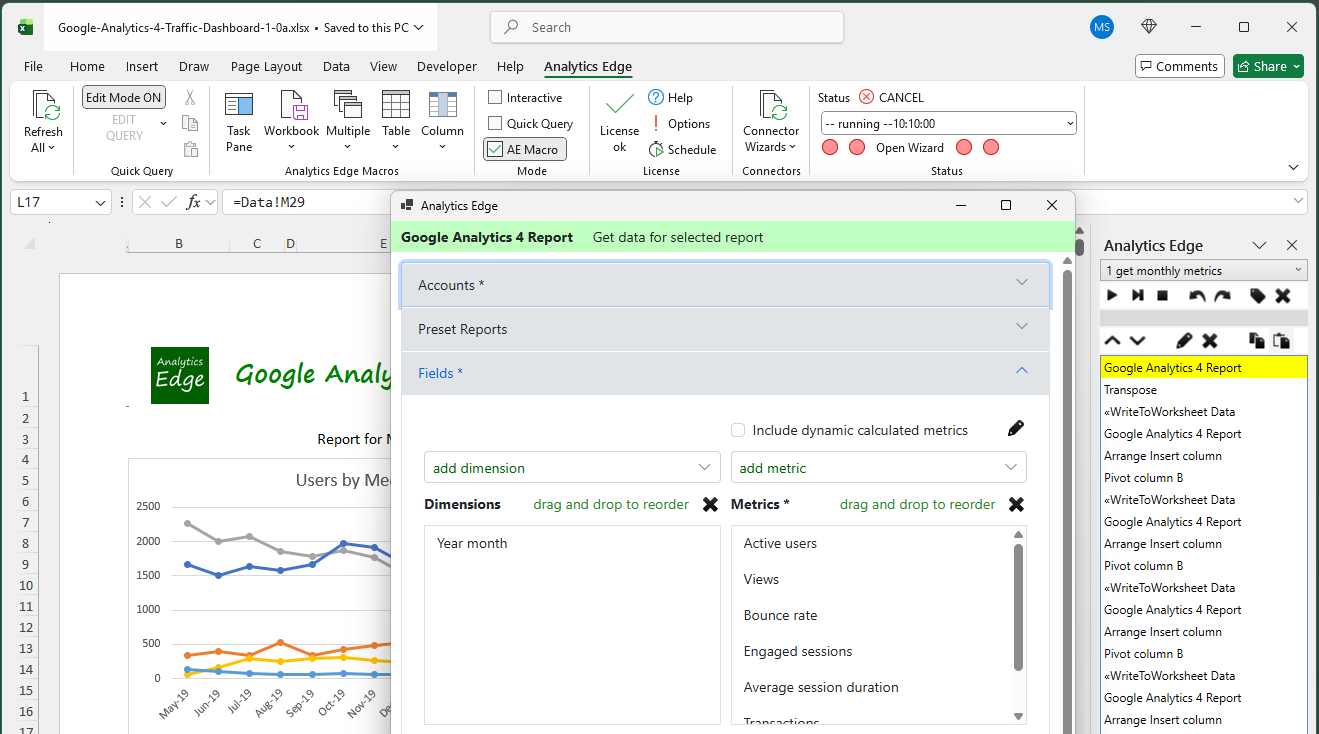Expand the Preset Reports section
Viewport: 1319px width, 734px height.
[x=725, y=329]
